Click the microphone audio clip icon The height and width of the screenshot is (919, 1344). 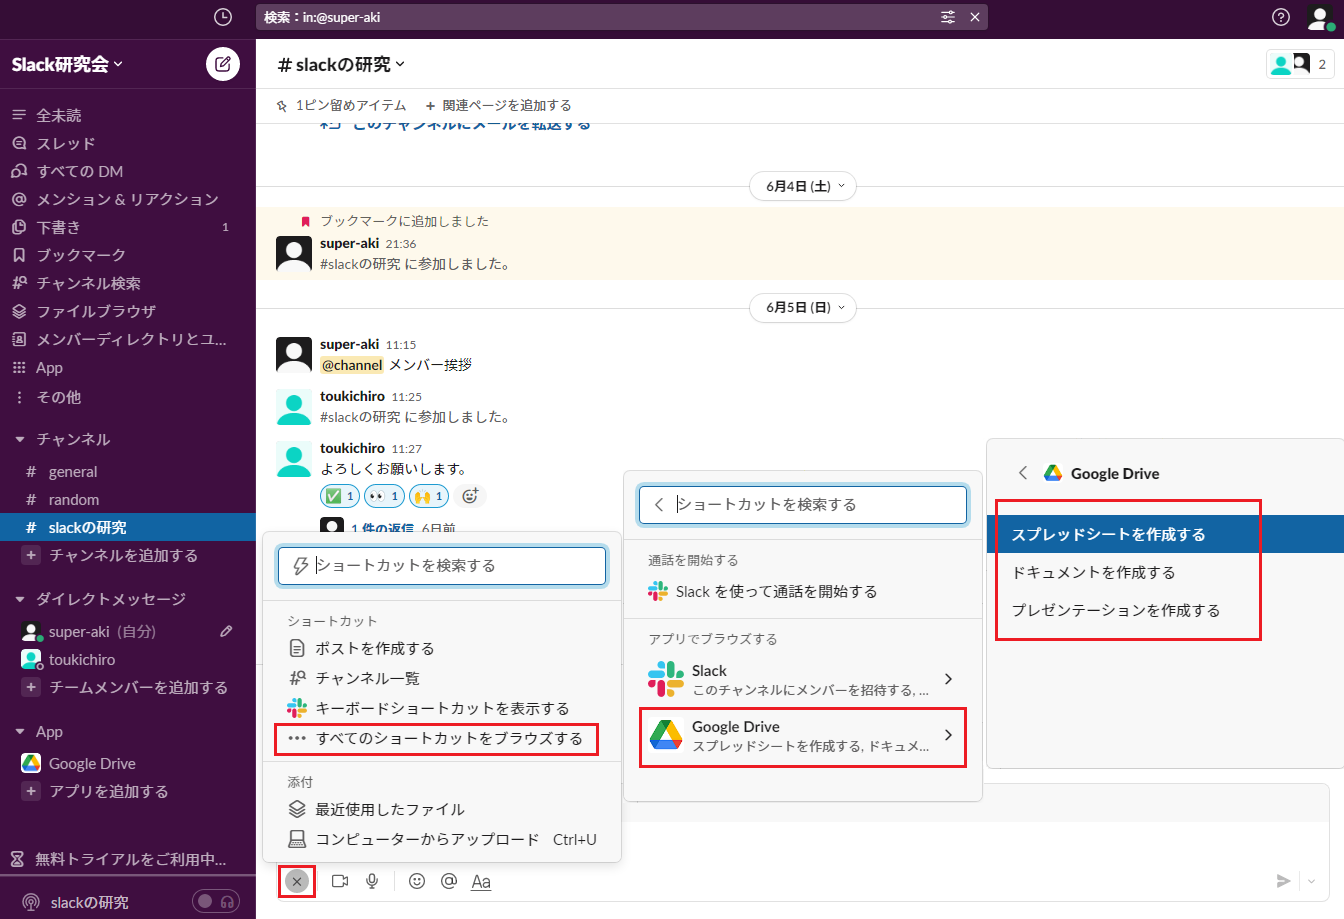pos(372,881)
